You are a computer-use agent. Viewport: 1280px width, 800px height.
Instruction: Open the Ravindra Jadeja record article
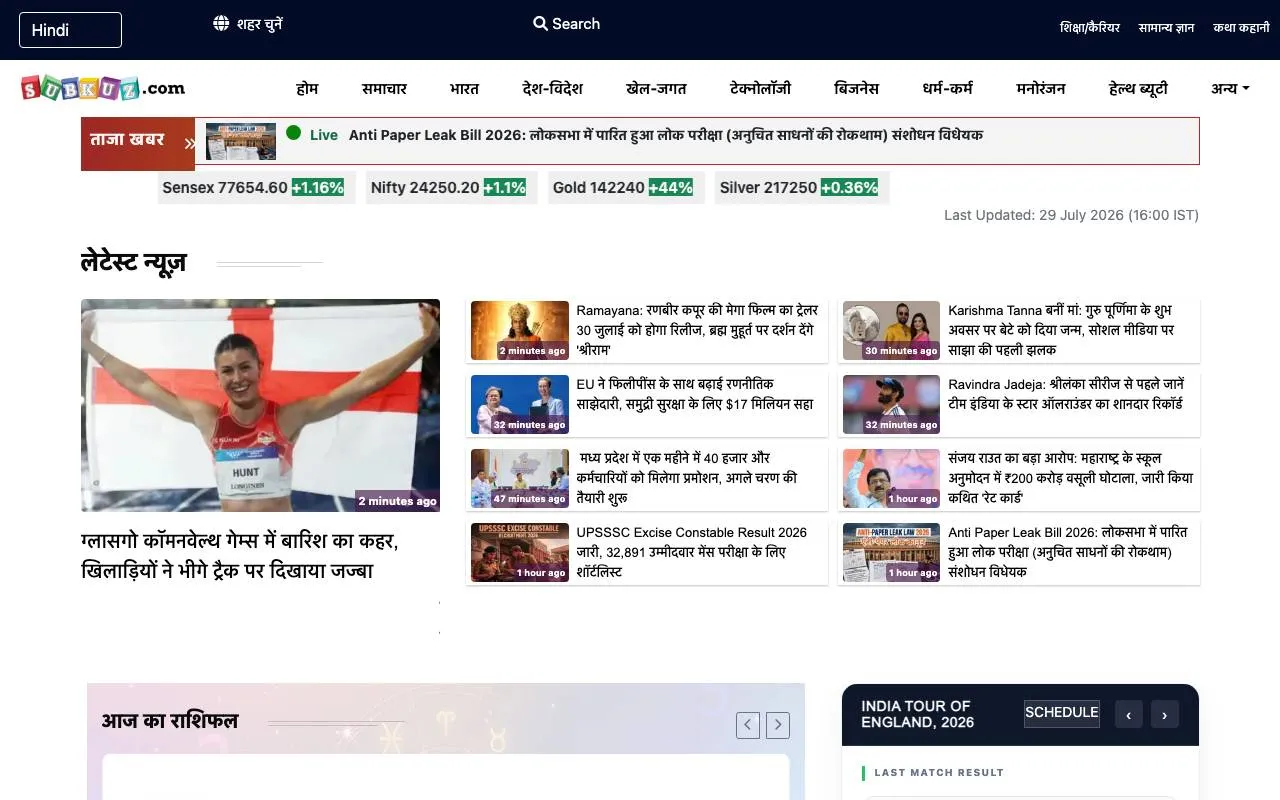click(1066, 394)
